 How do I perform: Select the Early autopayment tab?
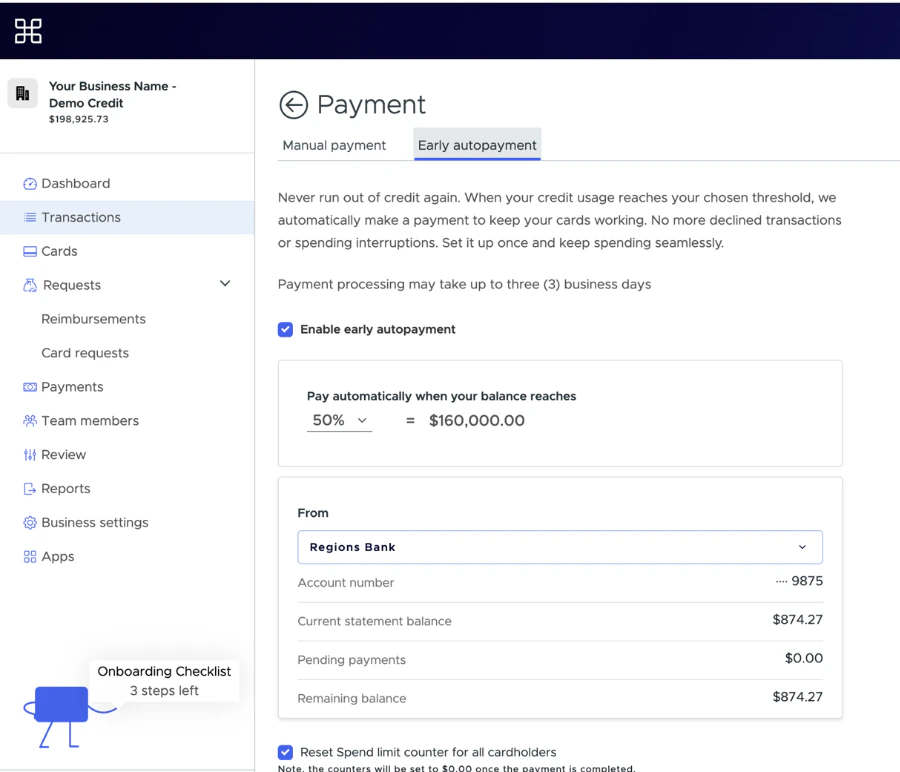coord(477,145)
